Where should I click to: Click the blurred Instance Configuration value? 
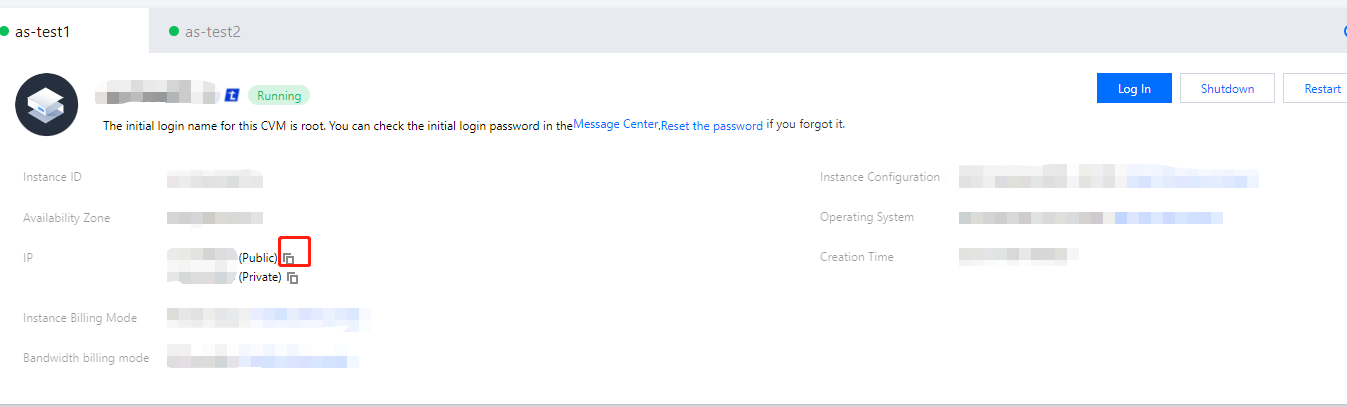[x=1108, y=179]
